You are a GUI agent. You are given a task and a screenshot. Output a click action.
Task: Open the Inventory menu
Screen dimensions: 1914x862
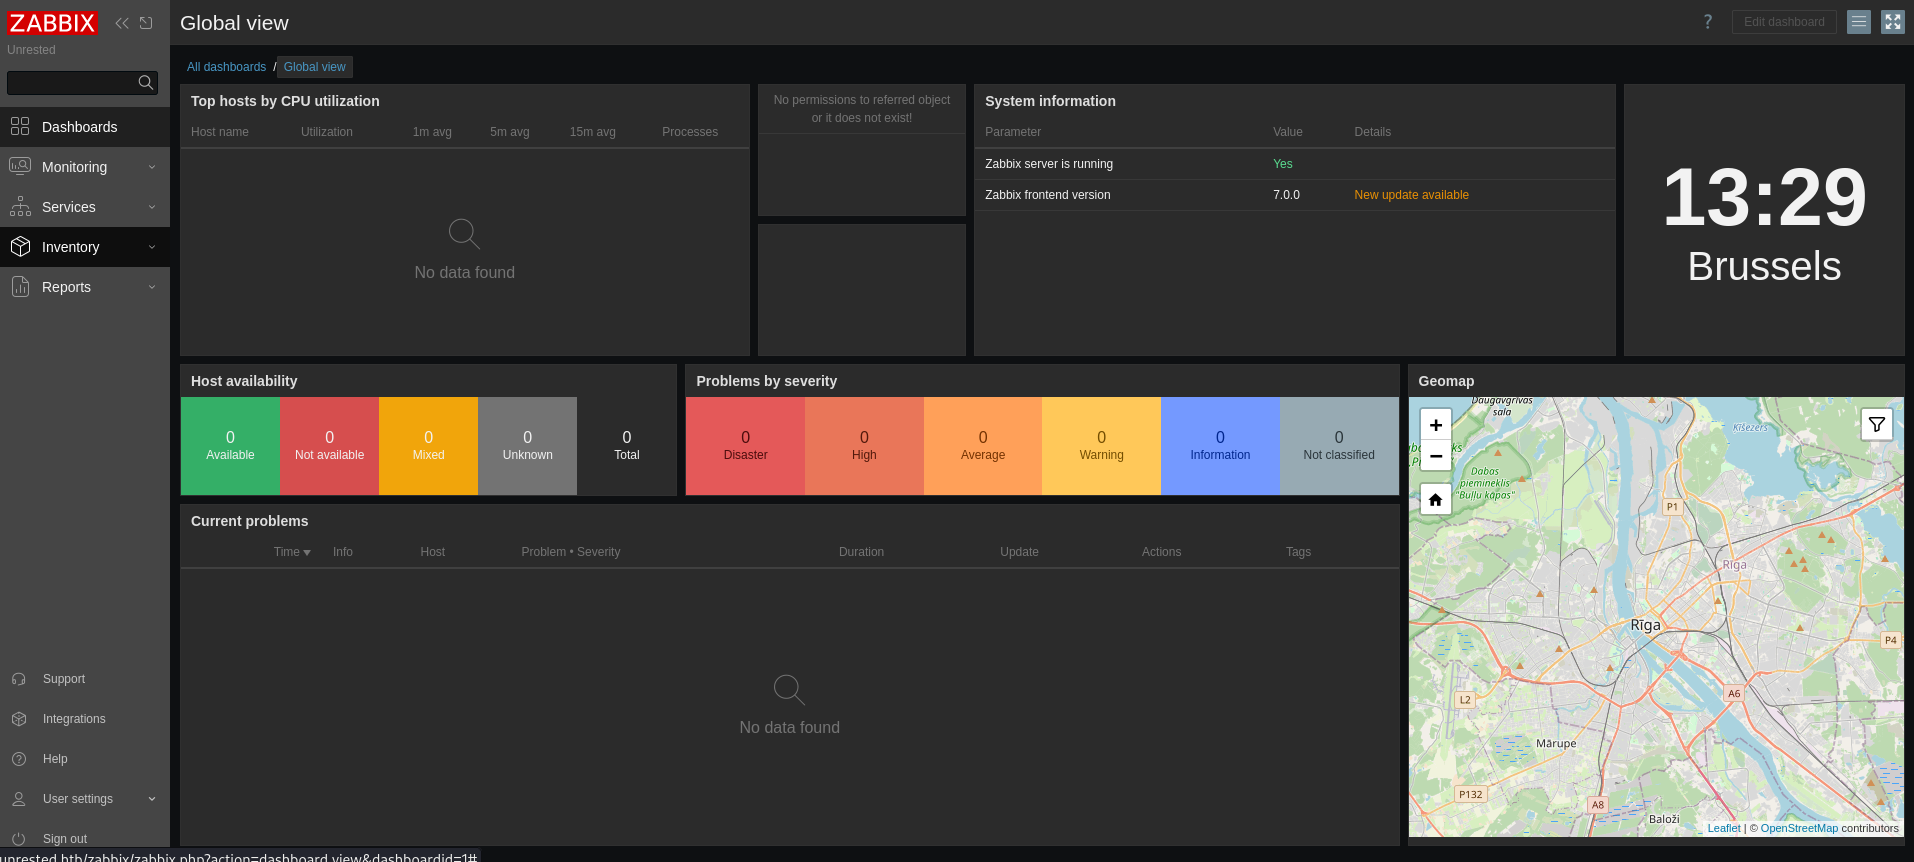pyautogui.click(x=85, y=247)
